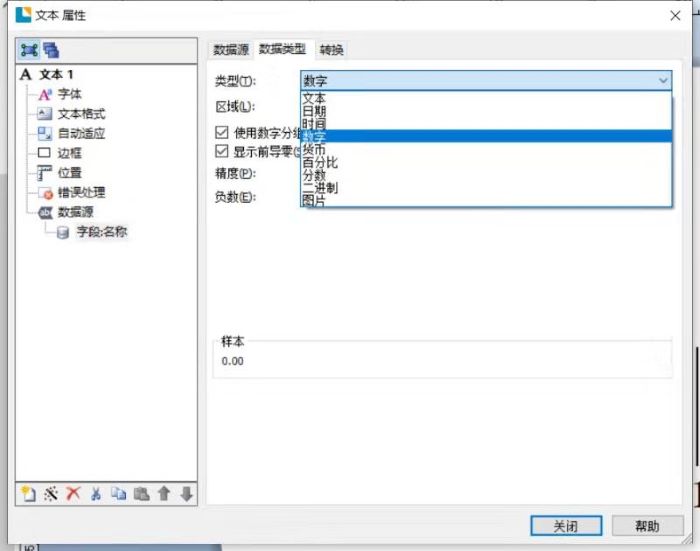Viewport: 700px width, 551px height.
Task: Click the 负数(E) label
Action: click(235, 196)
